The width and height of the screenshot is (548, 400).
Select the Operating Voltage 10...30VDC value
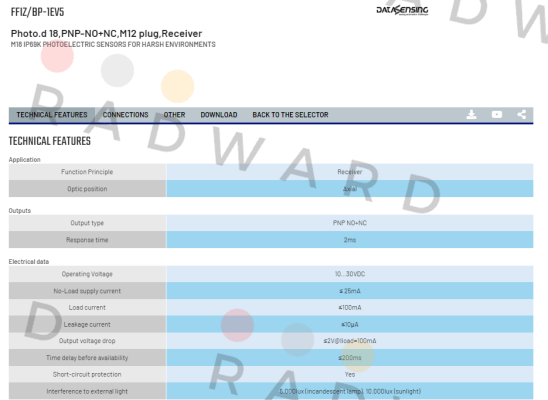[x=349, y=274]
